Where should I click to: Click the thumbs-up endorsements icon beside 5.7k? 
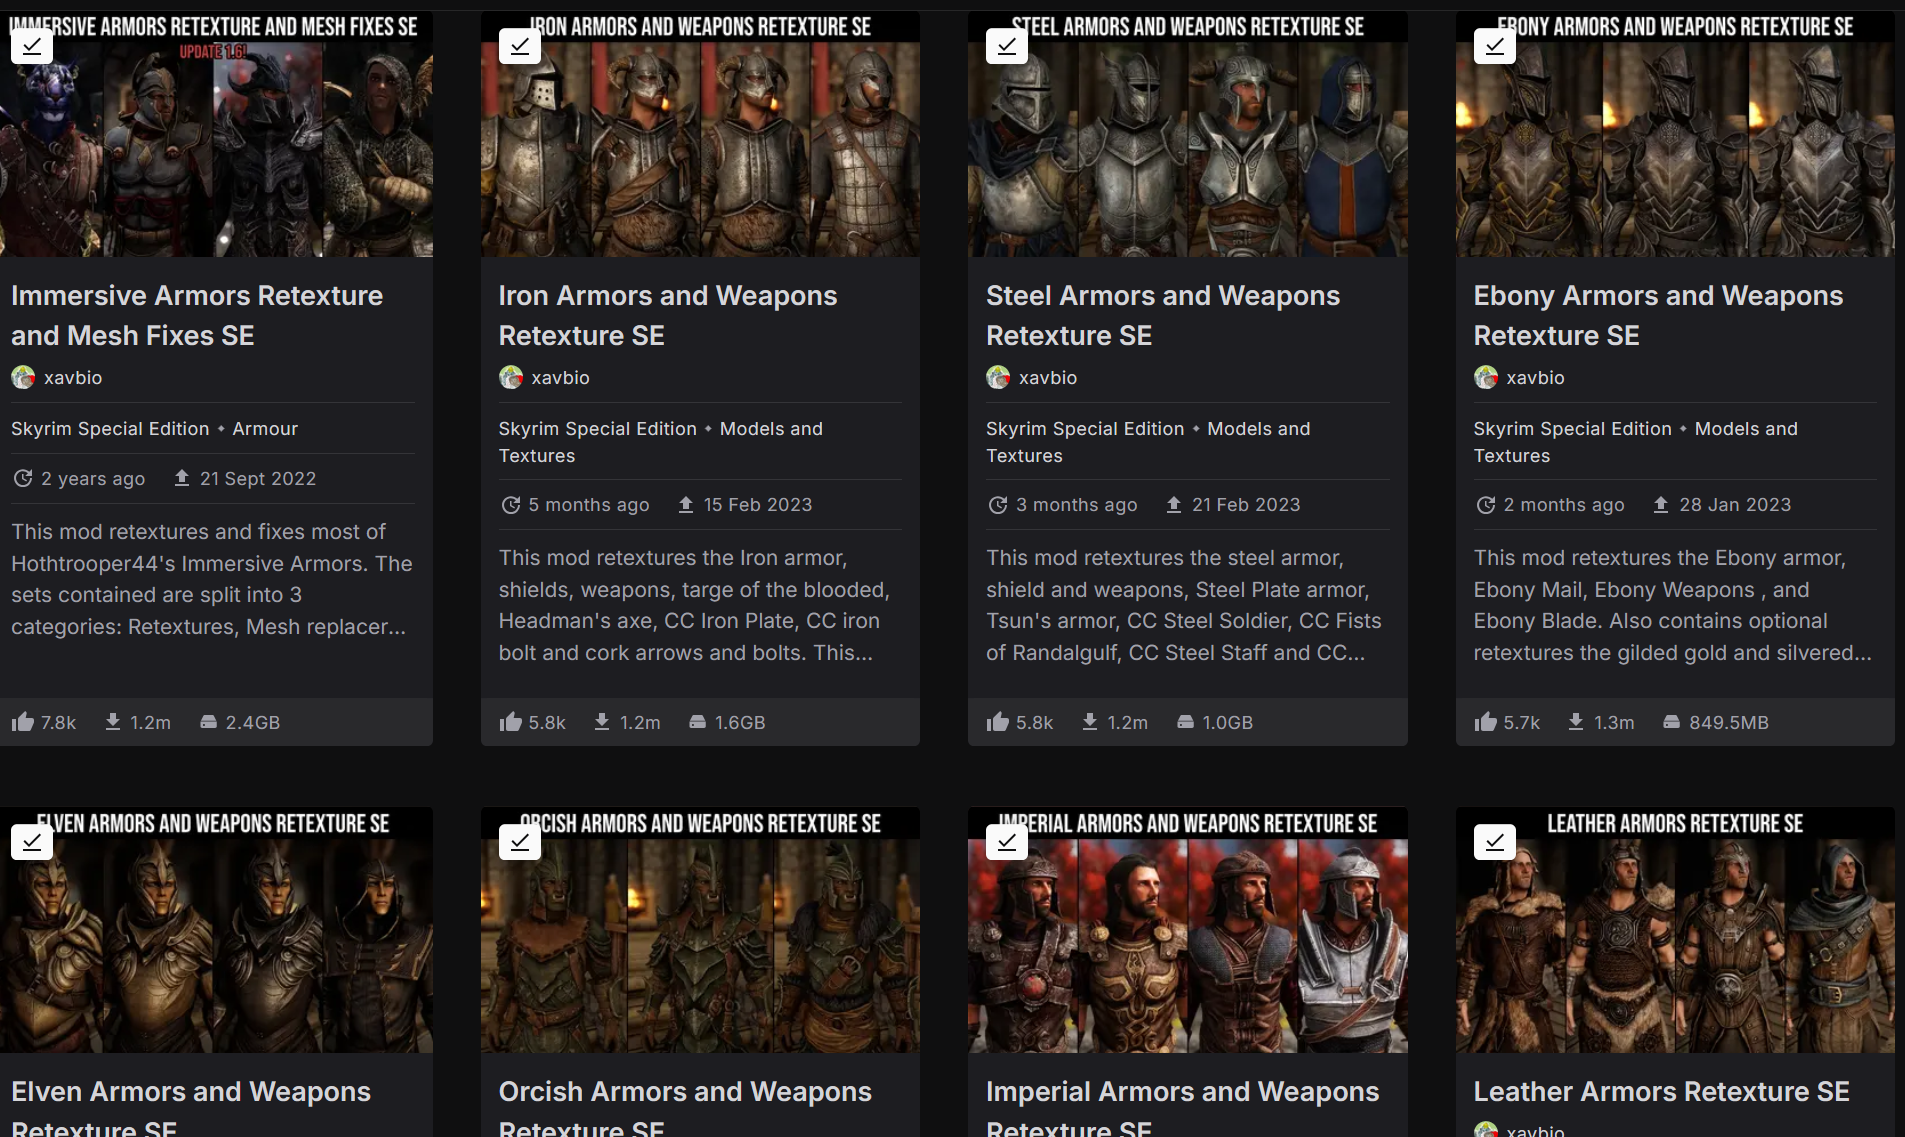[x=1486, y=722]
